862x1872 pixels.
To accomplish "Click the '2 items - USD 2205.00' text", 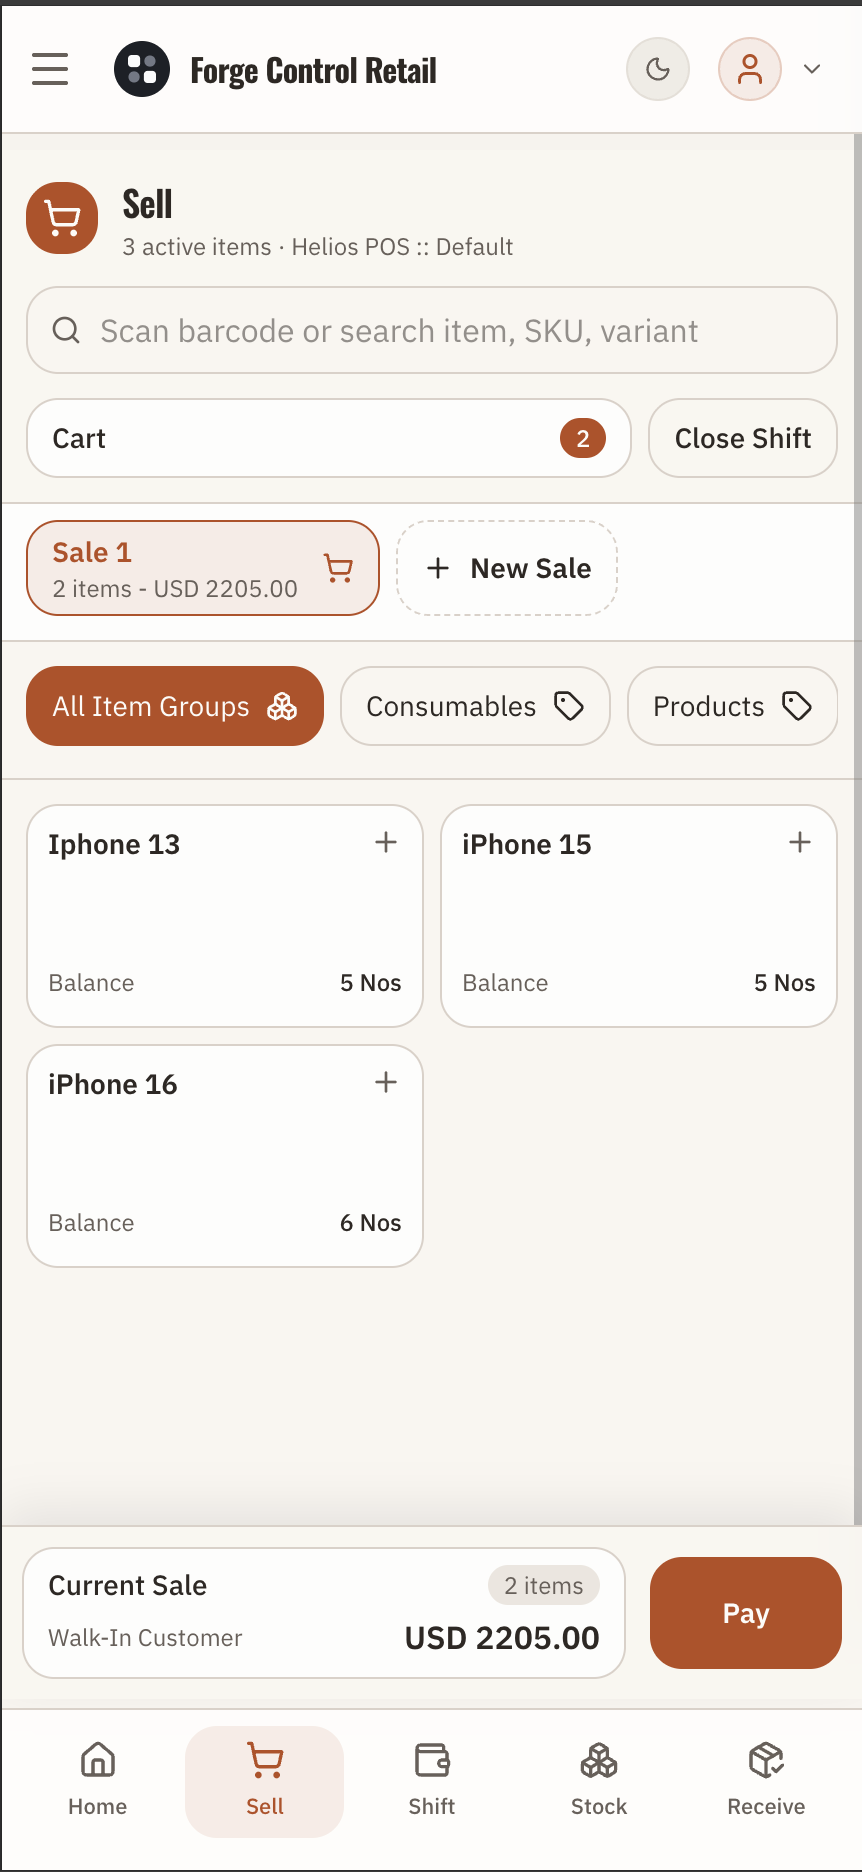I will click(x=175, y=589).
